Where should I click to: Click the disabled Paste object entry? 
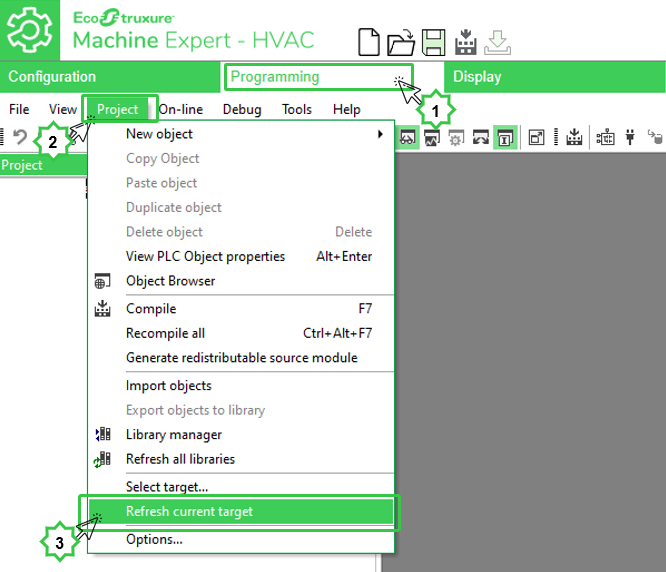pos(241,183)
